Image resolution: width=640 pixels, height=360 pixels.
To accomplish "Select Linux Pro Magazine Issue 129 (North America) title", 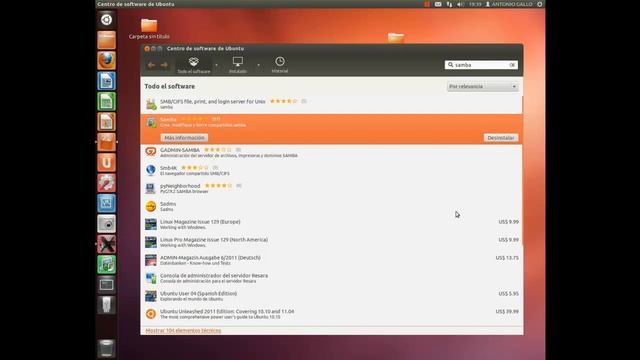I will pos(214,240).
